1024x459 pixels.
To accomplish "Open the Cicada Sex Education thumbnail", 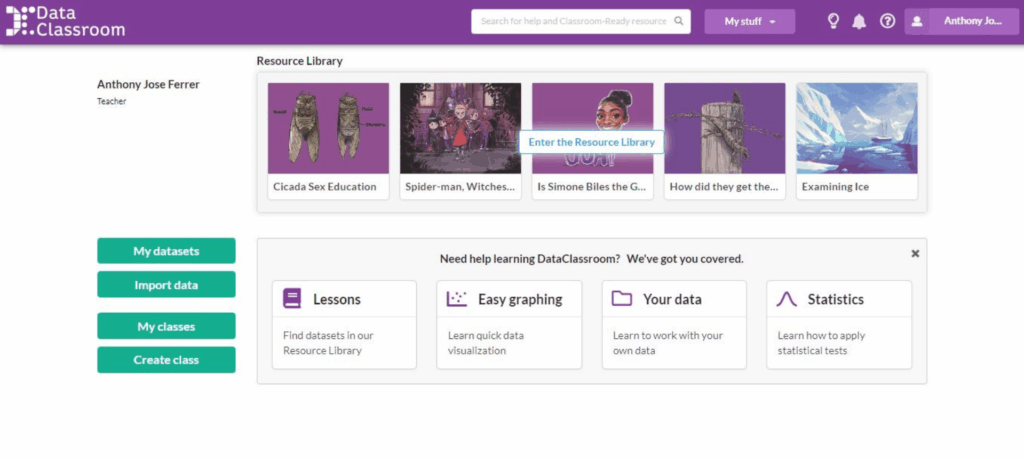I will (x=328, y=128).
